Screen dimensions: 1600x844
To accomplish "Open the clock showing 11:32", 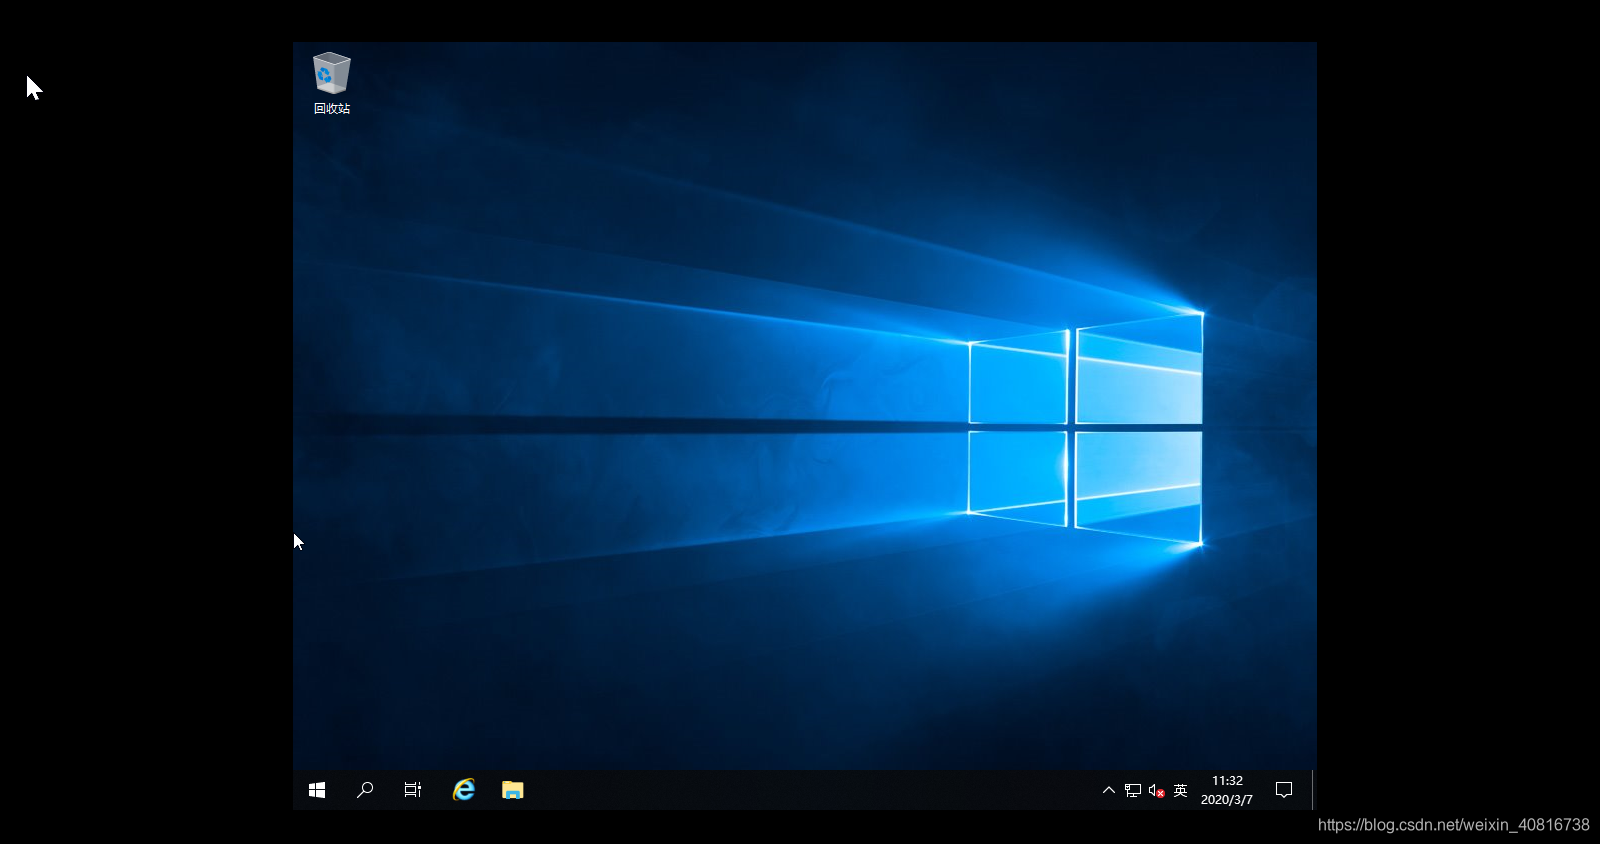I will pyautogui.click(x=1227, y=790).
